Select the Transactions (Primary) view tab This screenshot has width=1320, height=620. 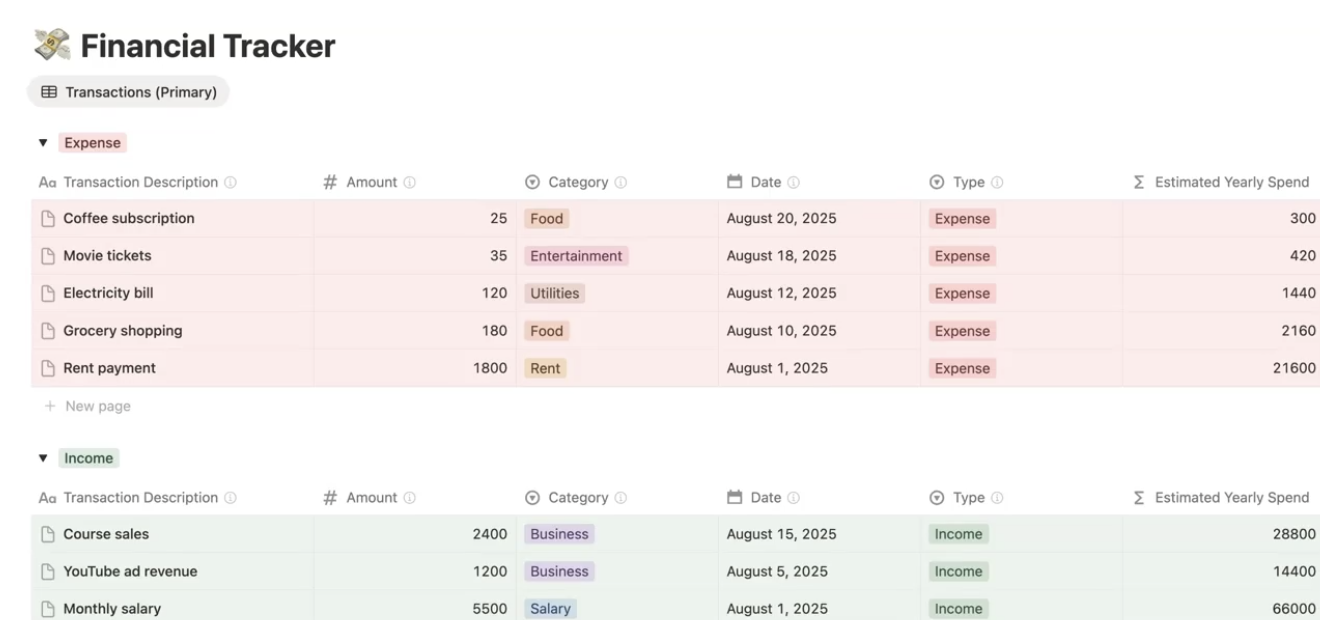tap(129, 92)
